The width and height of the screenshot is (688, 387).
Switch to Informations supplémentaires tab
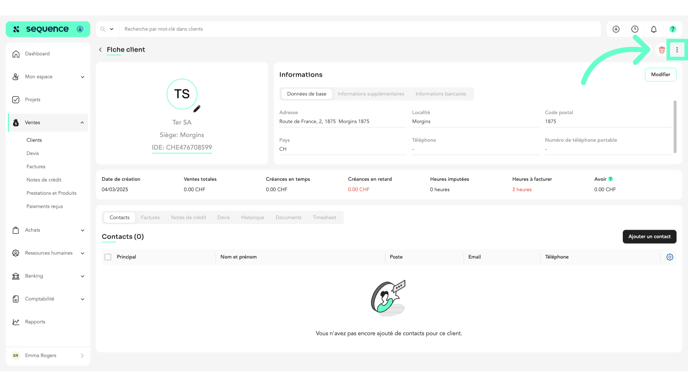(371, 94)
